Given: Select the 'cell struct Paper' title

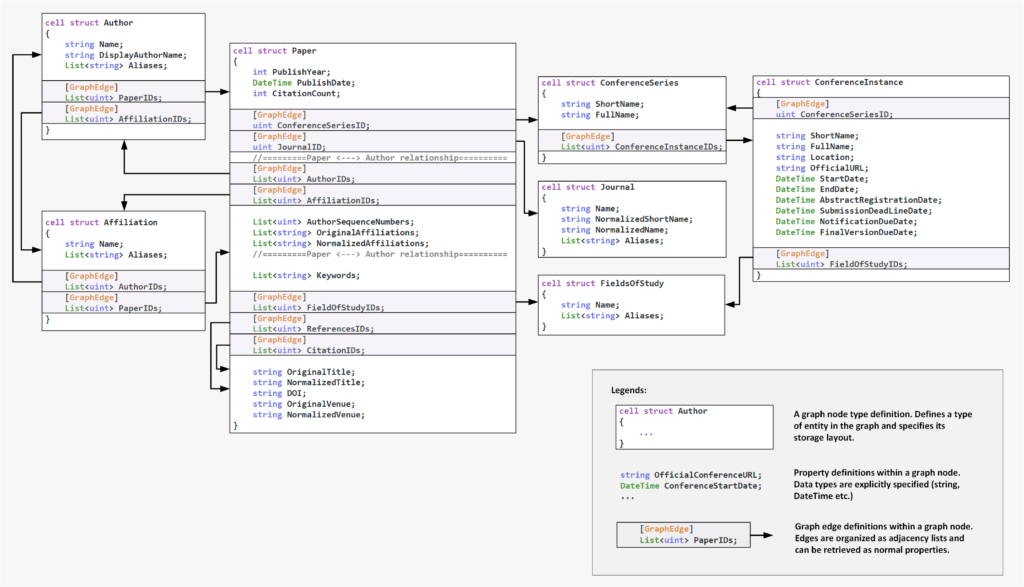Looking at the screenshot, I should point(274,50).
